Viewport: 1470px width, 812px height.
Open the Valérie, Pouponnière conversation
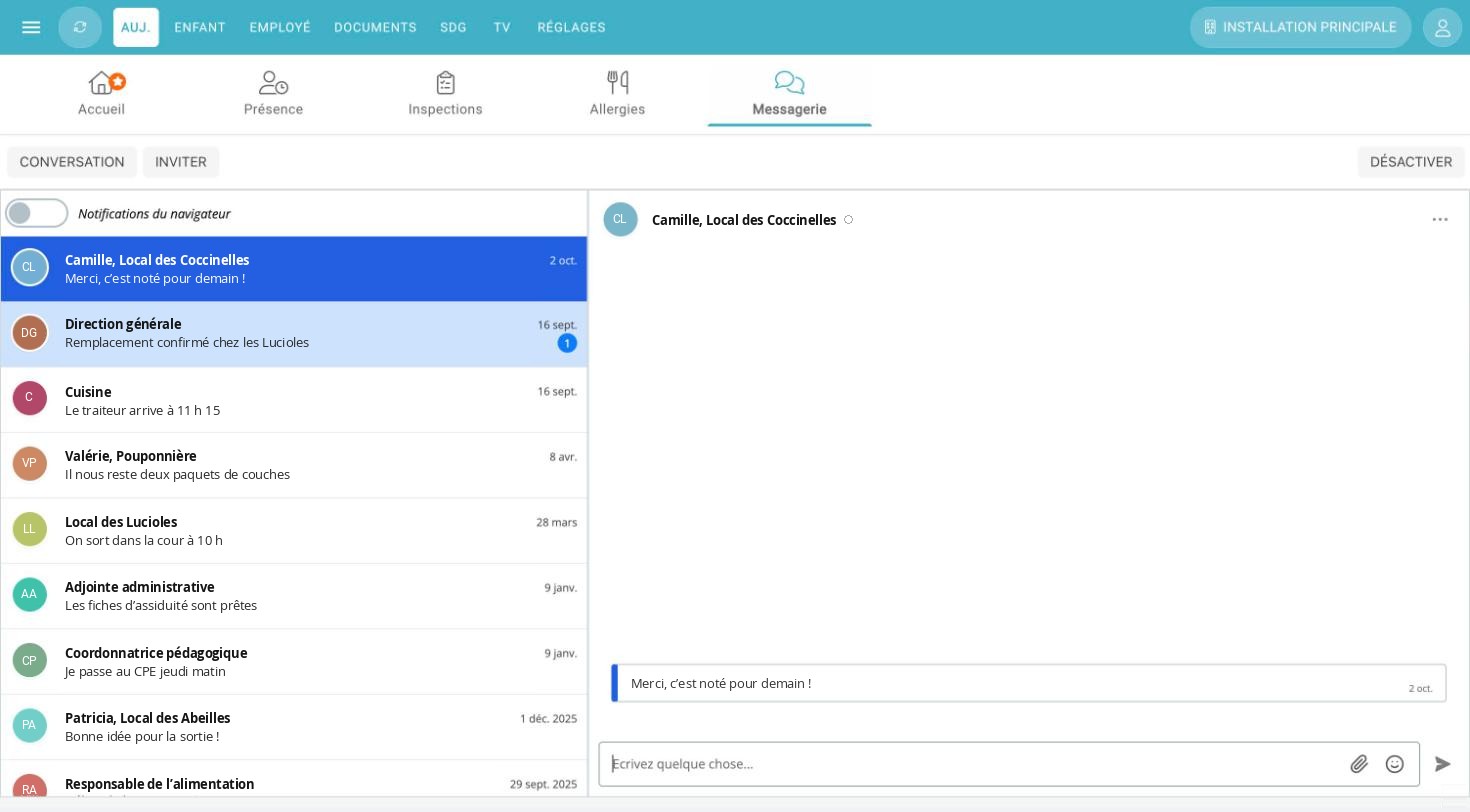point(294,465)
